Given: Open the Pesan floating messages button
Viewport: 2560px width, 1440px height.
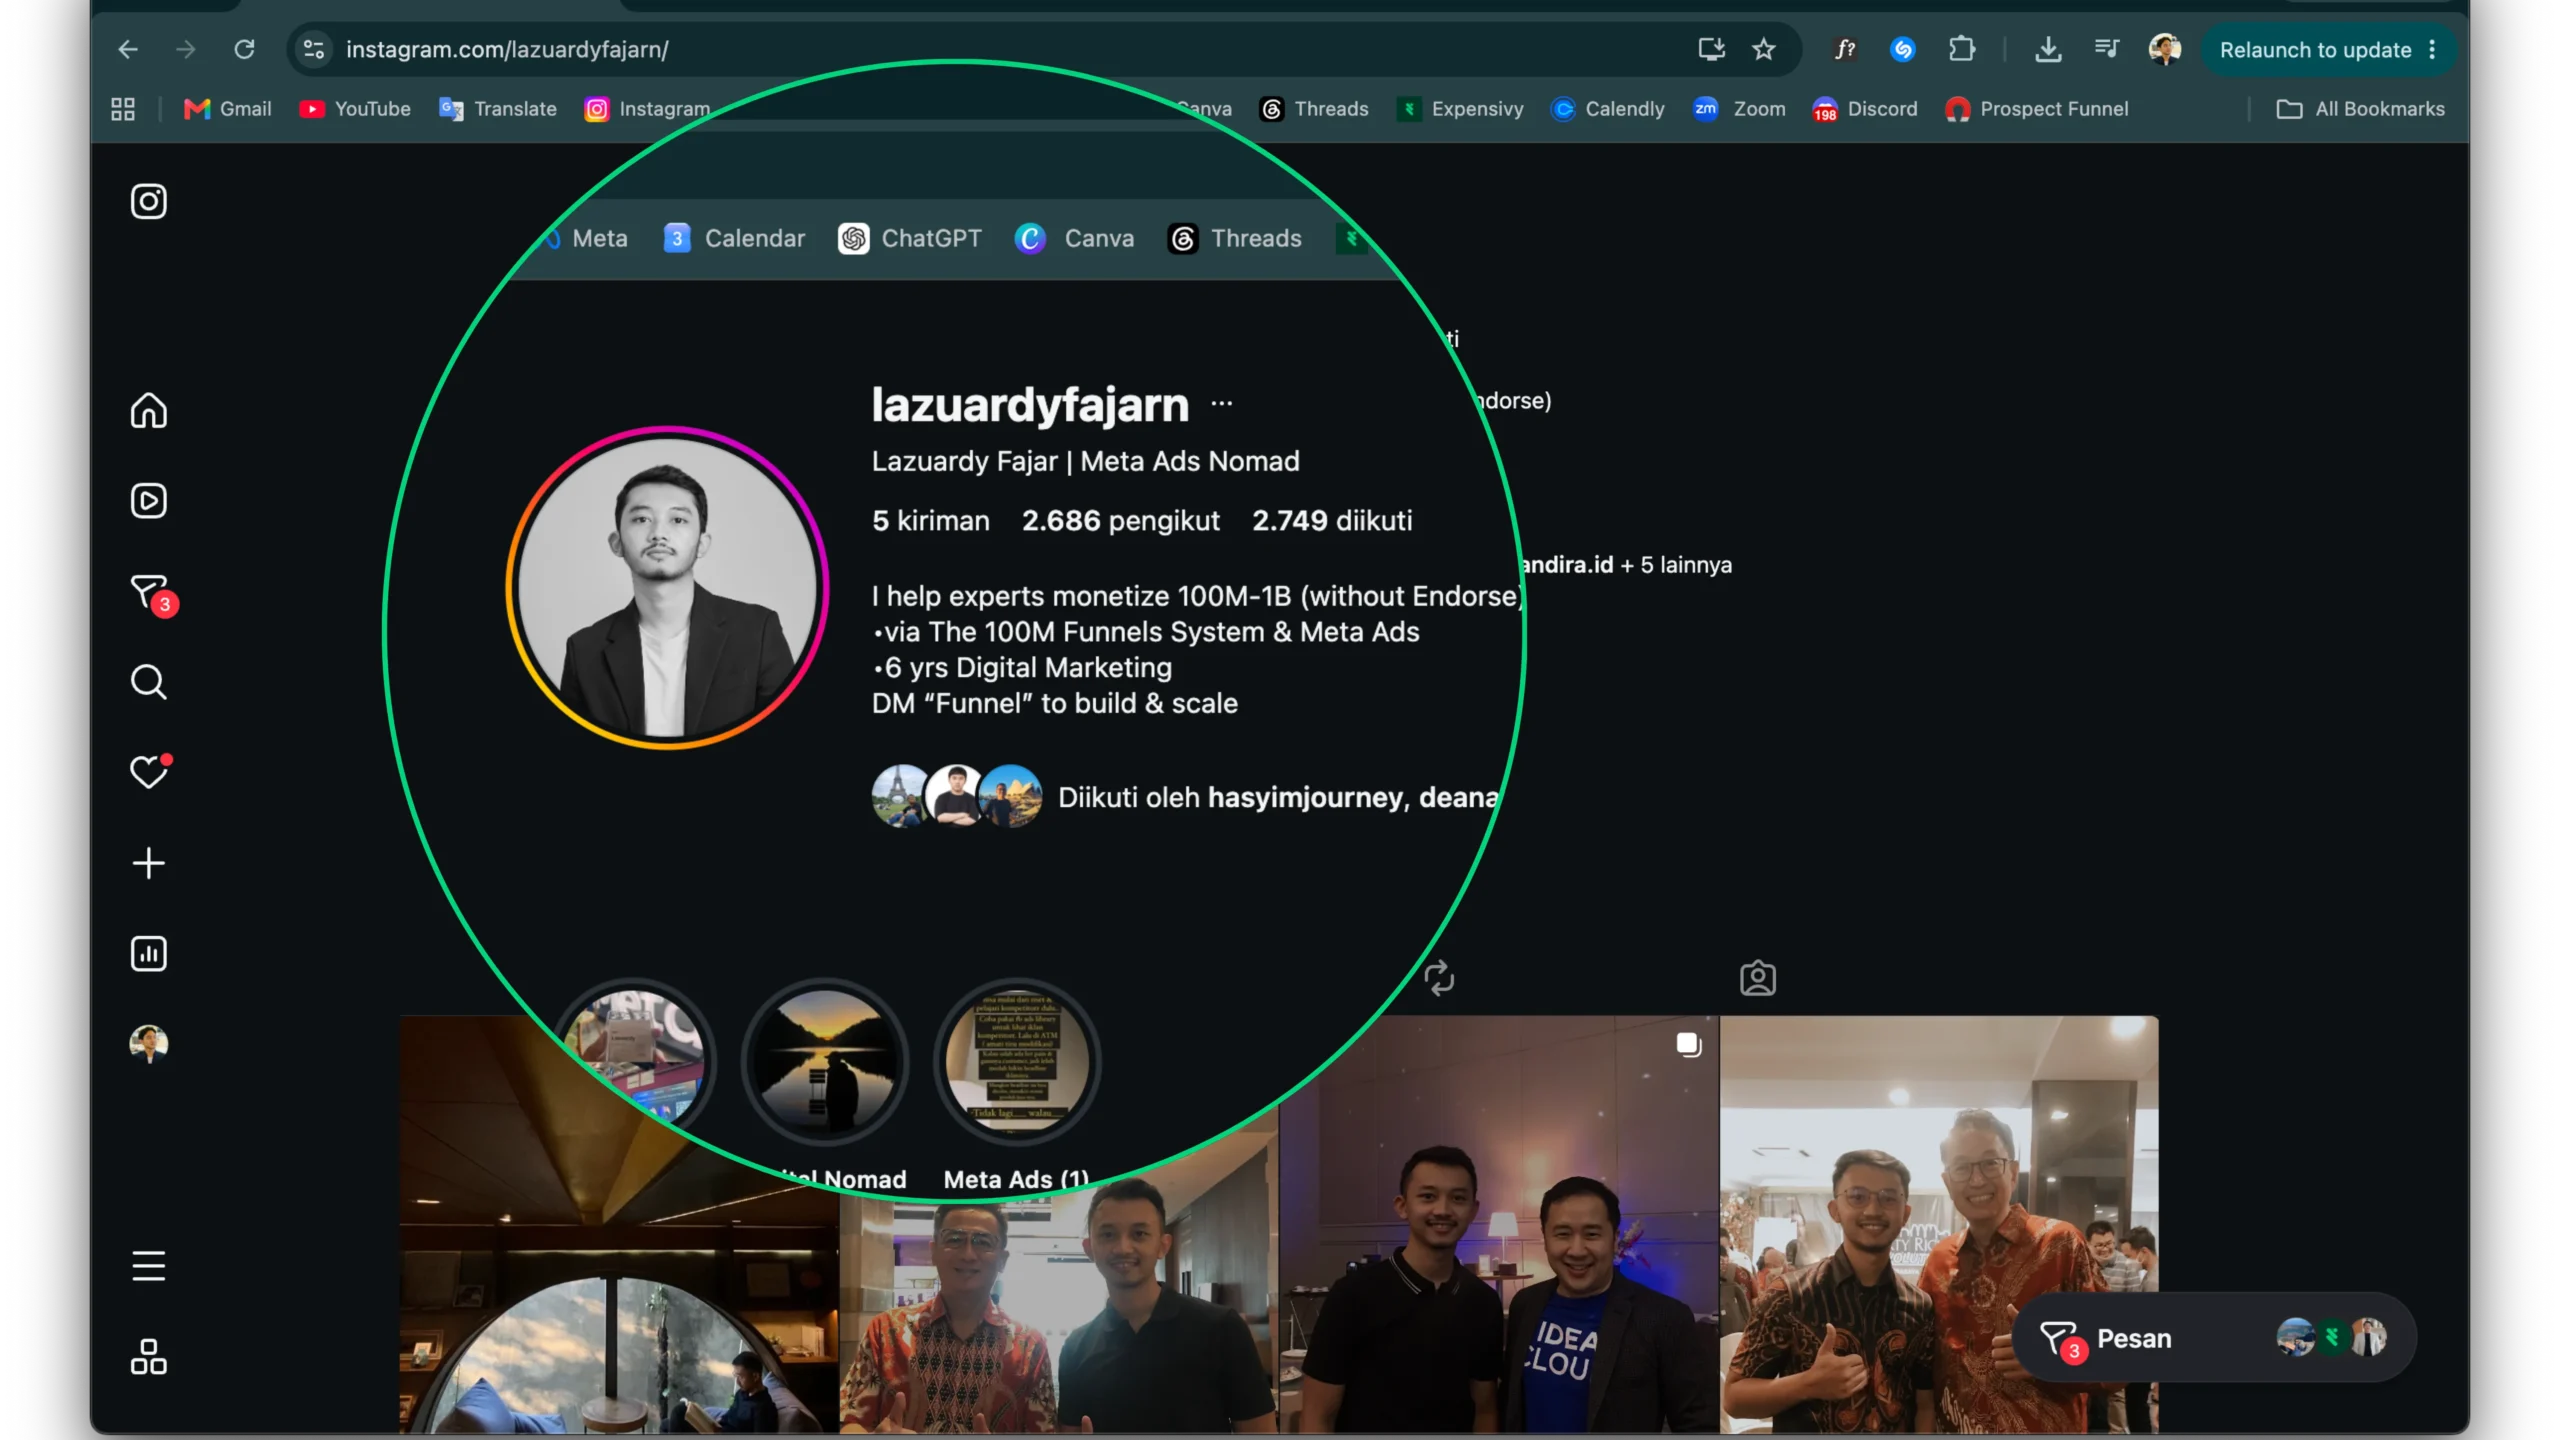Looking at the screenshot, I should (x=2216, y=1338).
